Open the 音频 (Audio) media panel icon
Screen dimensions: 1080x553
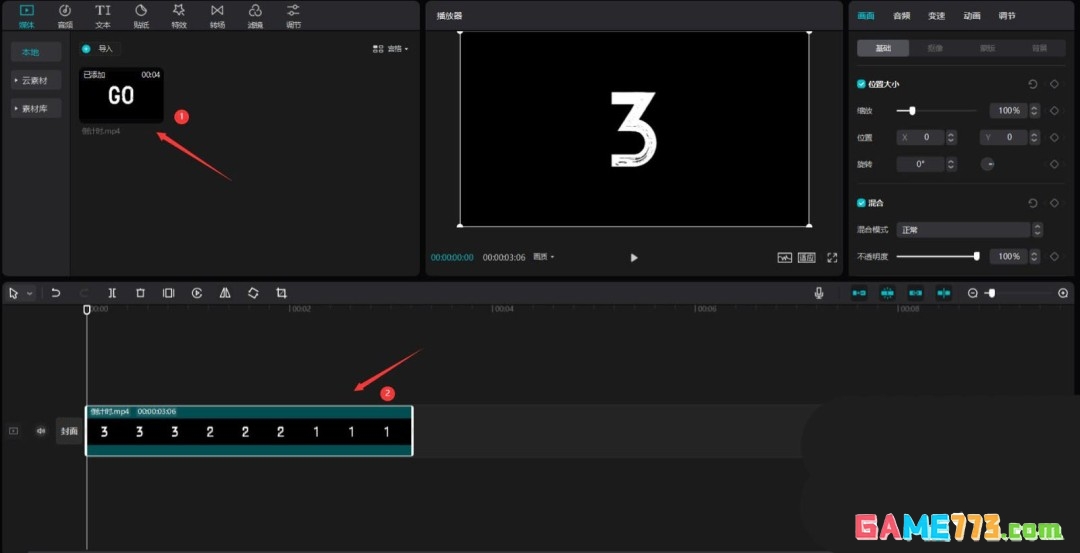coord(65,15)
